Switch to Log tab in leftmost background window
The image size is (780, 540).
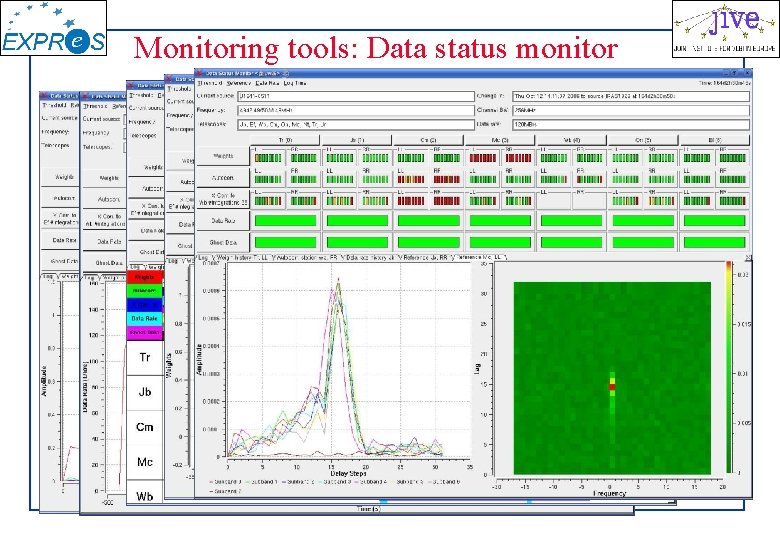[x=49, y=276]
